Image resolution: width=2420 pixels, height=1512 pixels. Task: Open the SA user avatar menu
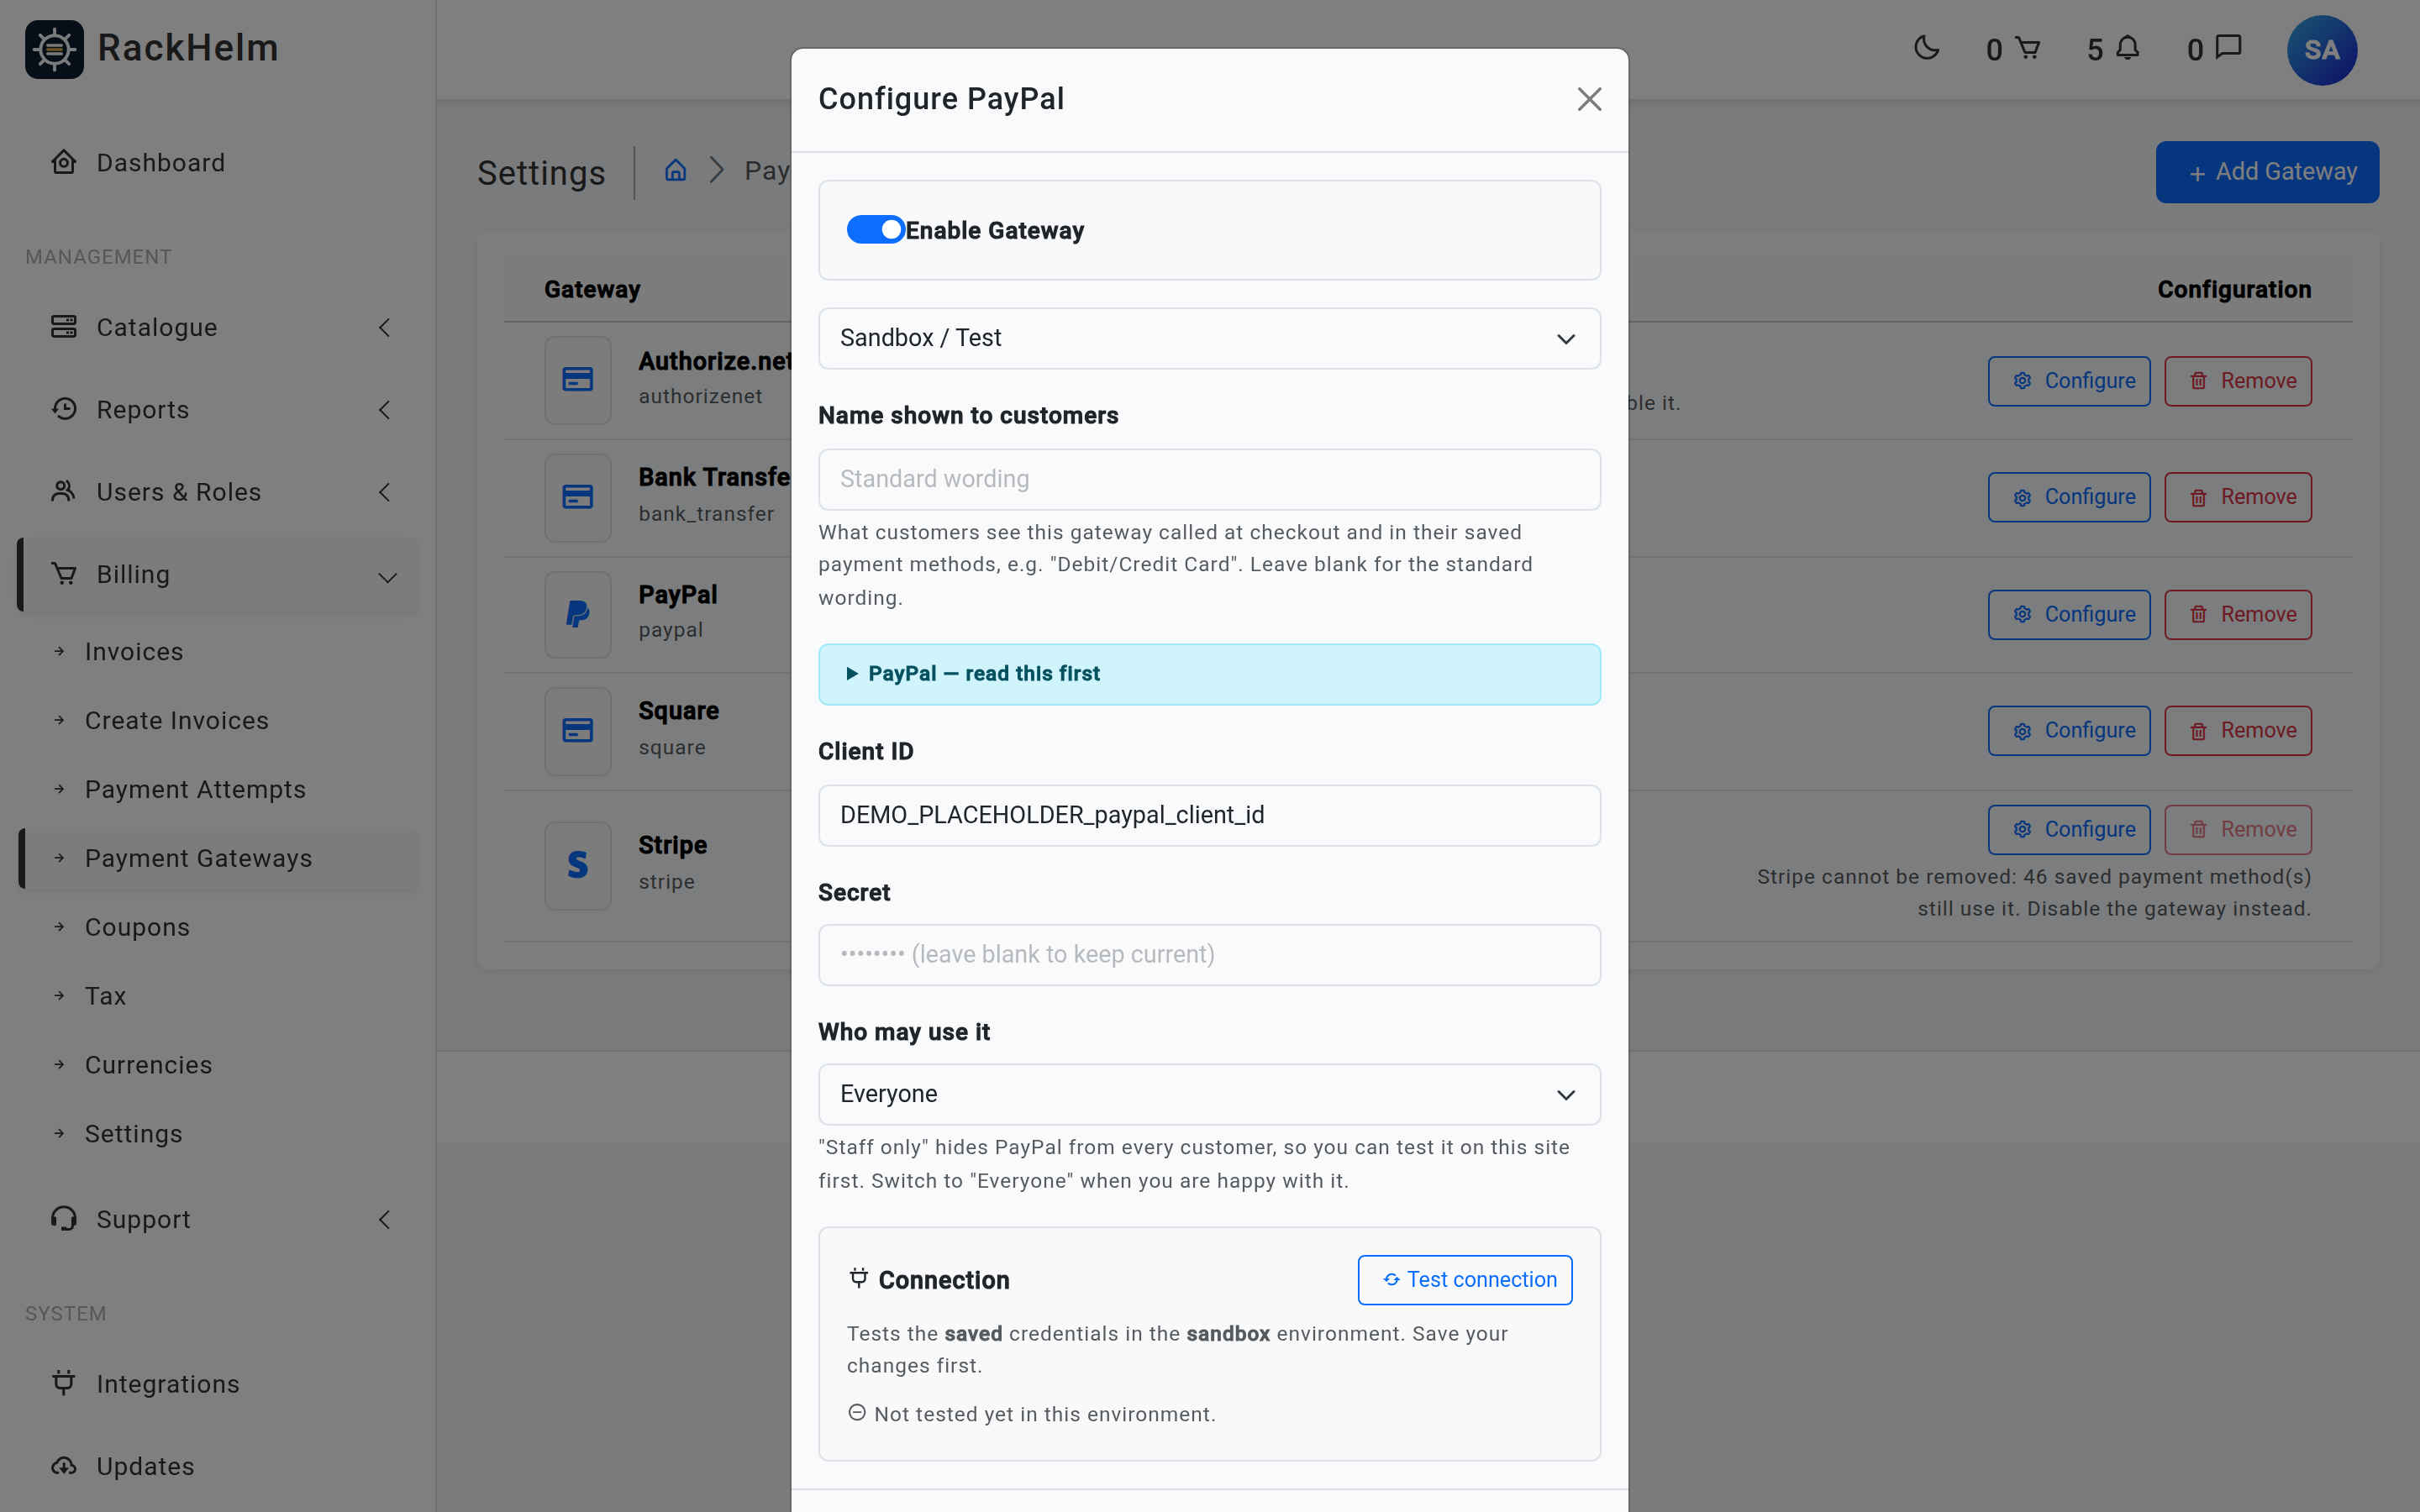(2321, 50)
